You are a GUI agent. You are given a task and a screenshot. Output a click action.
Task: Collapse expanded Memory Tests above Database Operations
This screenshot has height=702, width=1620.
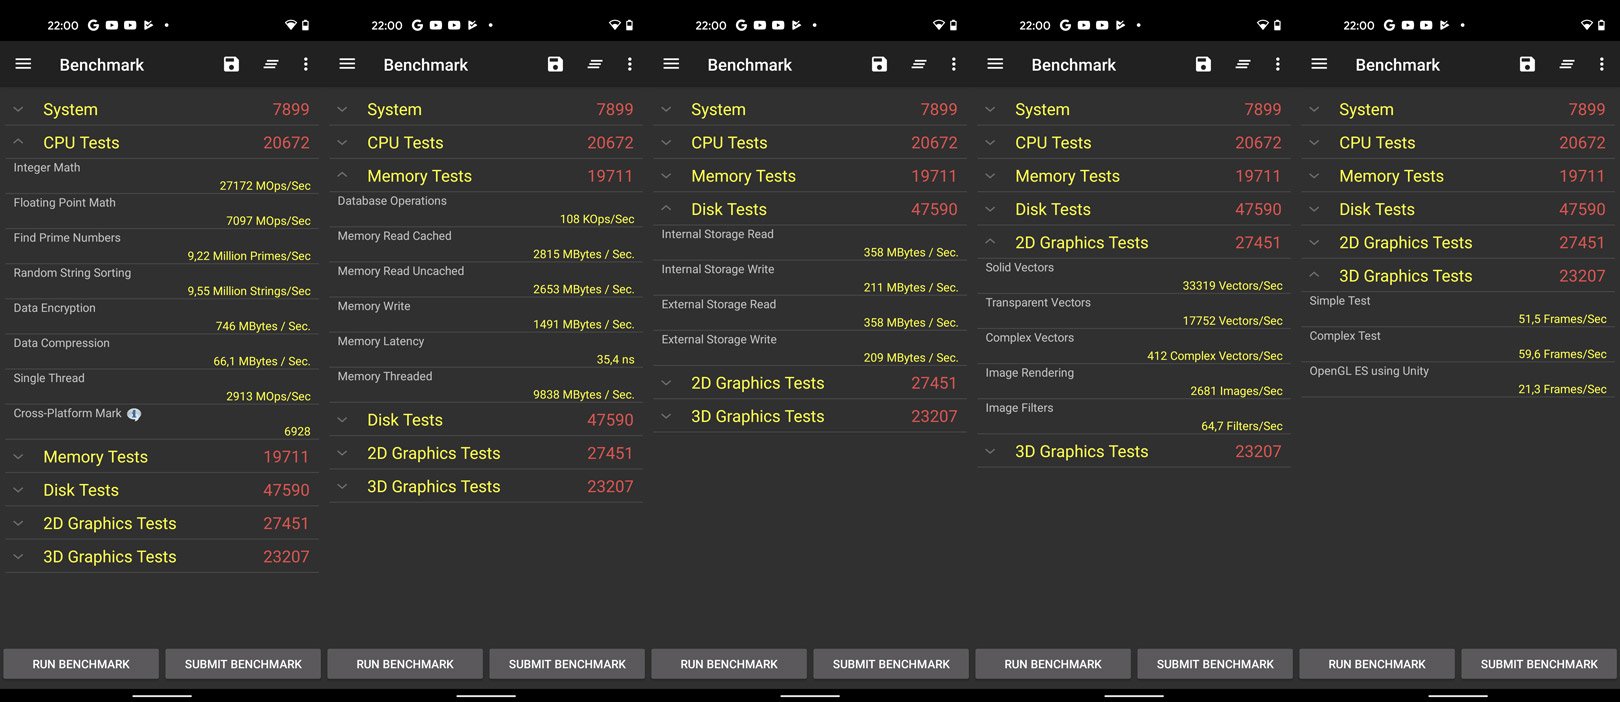tap(342, 176)
